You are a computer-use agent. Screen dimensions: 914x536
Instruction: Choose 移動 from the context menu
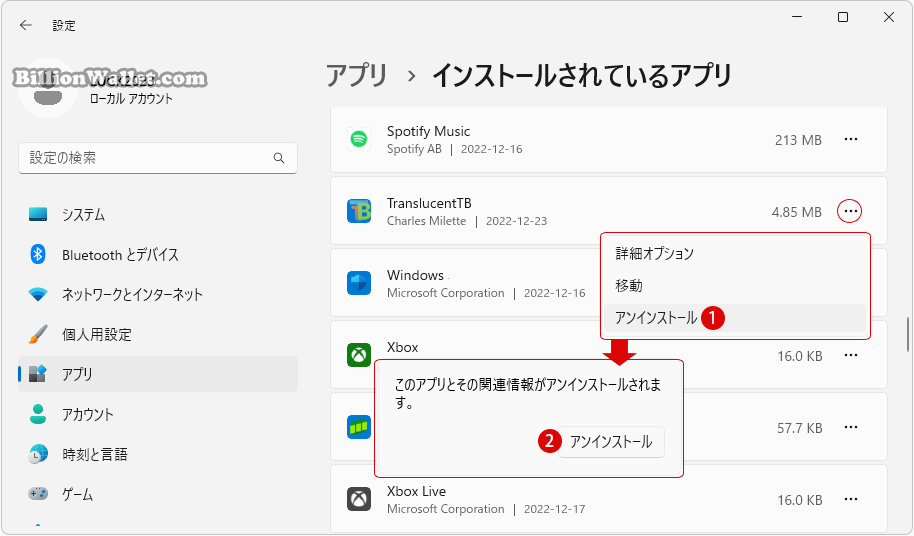pos(735,285)
